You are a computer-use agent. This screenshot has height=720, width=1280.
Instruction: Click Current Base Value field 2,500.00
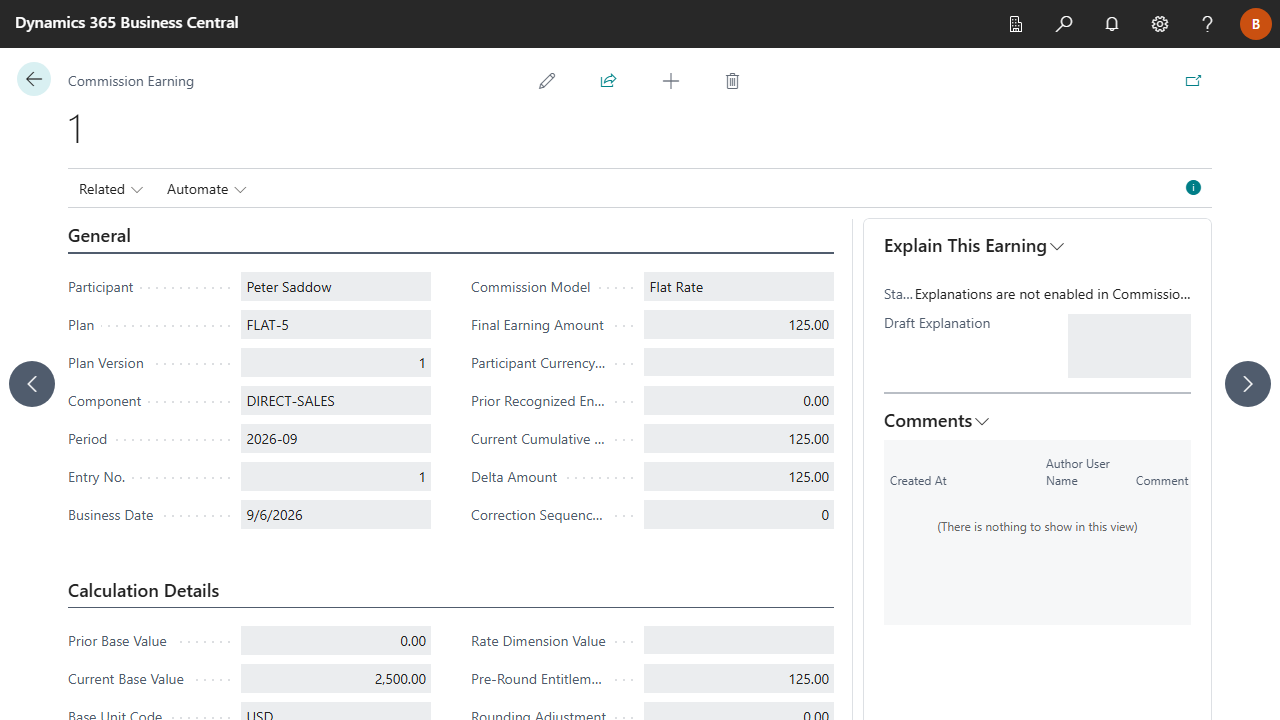336,679
